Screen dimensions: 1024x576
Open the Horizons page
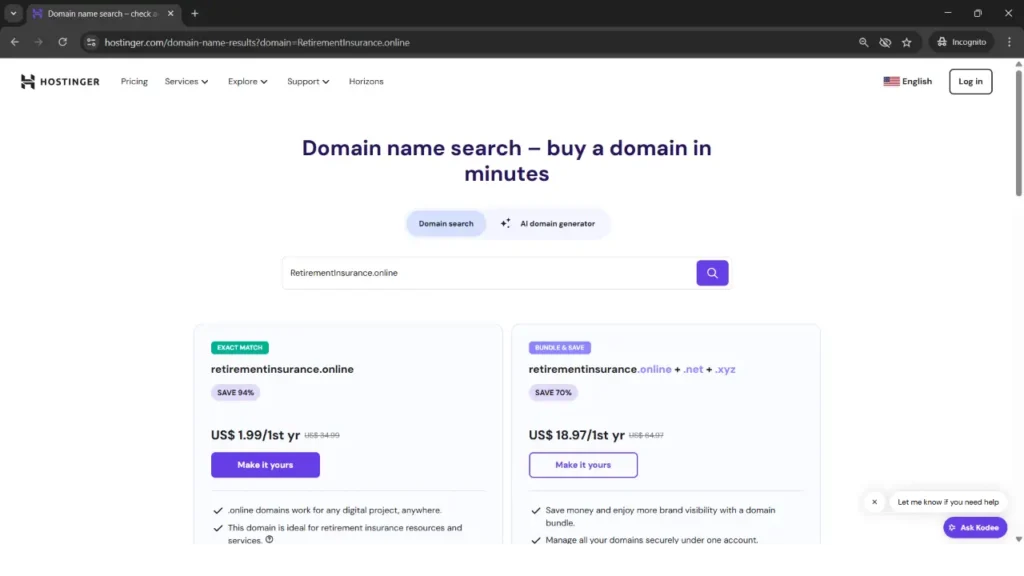click(366, 82)
